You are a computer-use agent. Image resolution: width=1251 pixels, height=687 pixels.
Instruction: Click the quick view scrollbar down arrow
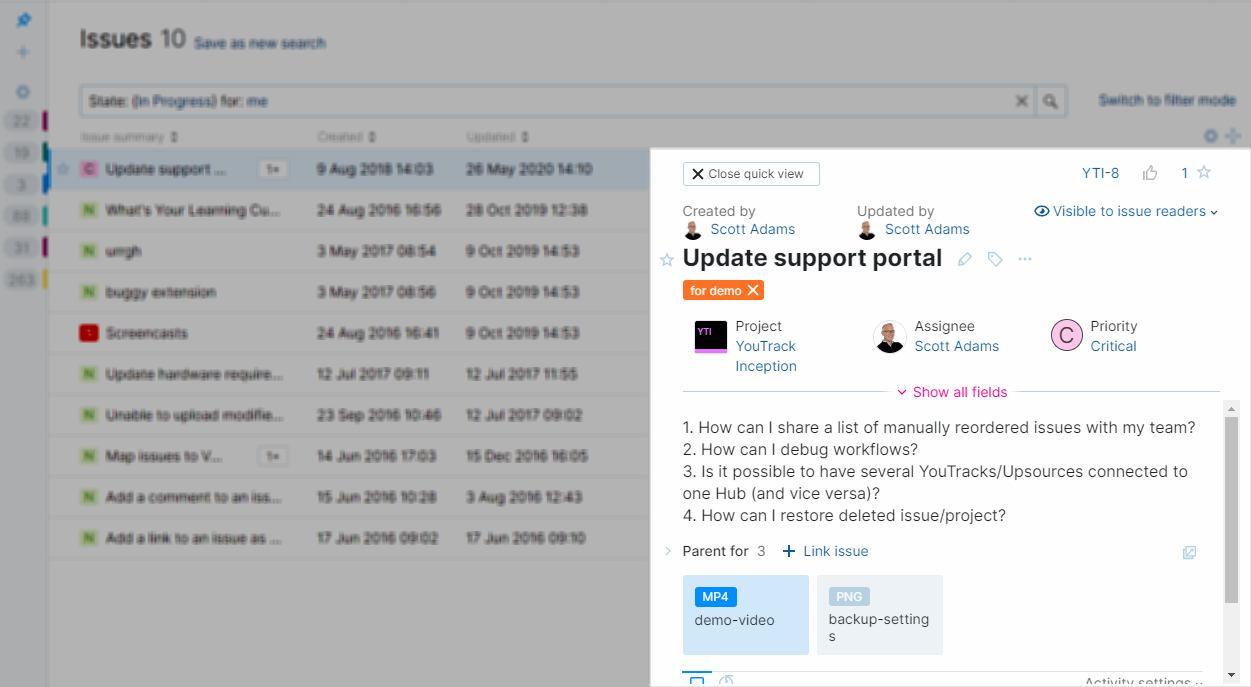click(x=1231, y=675)
